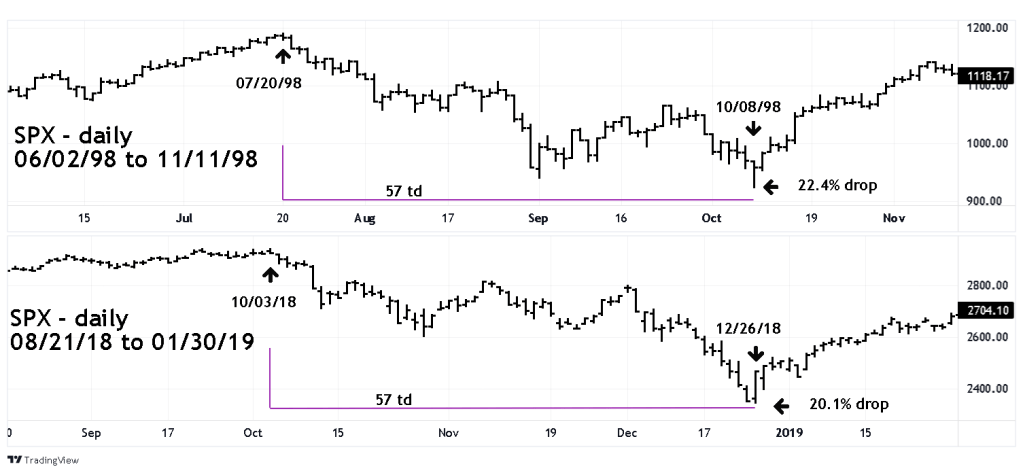Image resolution: width=1023 pixels, height=473 pixels.
Task: Click the Dec label on lower time axis
Action: [x=628, y=431]
